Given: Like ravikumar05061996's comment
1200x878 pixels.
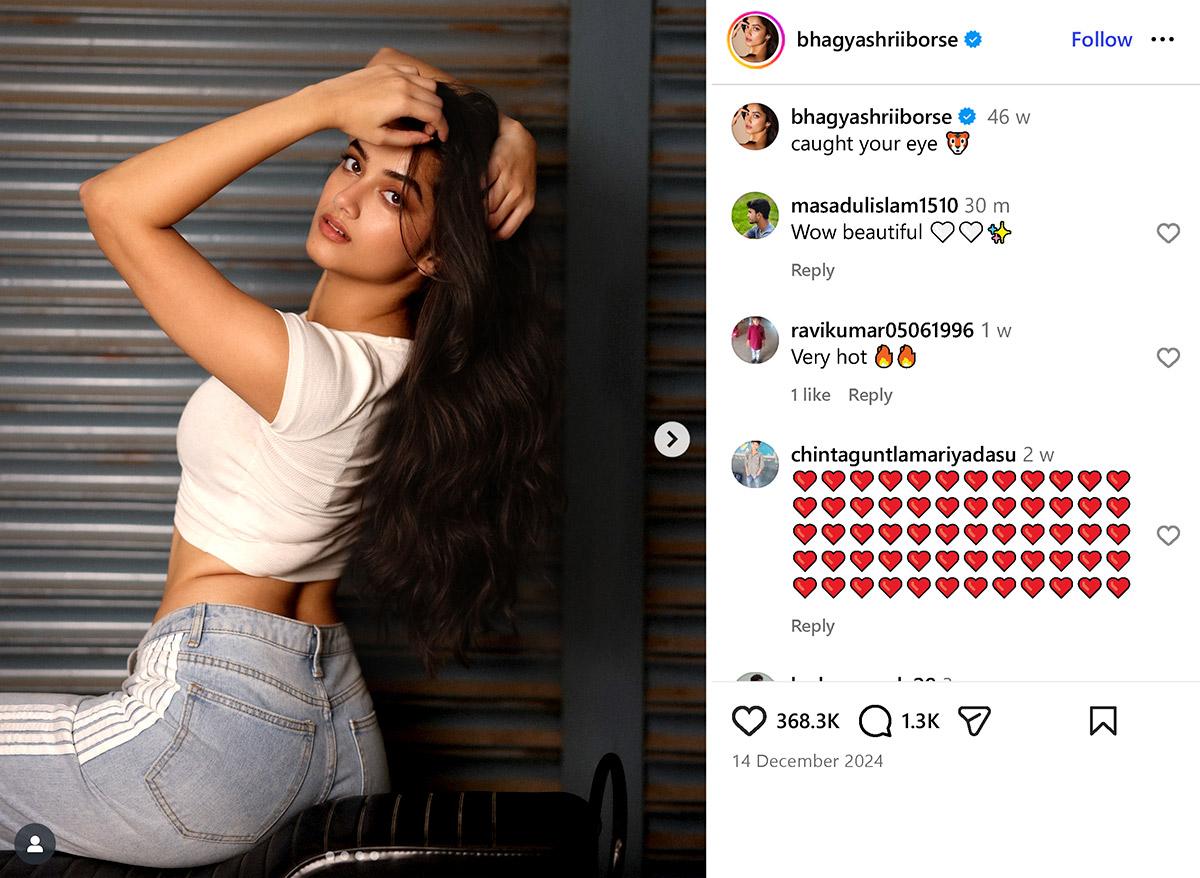Looking at the screenshot, I should coord(1168,357).
